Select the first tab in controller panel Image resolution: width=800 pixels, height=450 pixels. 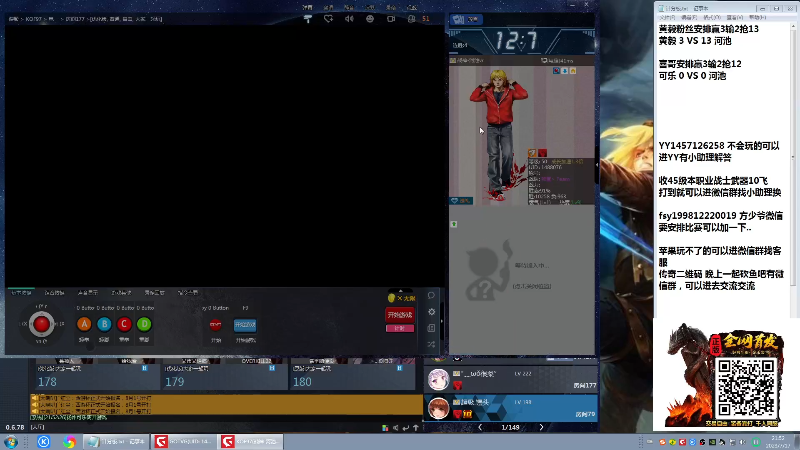[21, 293]
